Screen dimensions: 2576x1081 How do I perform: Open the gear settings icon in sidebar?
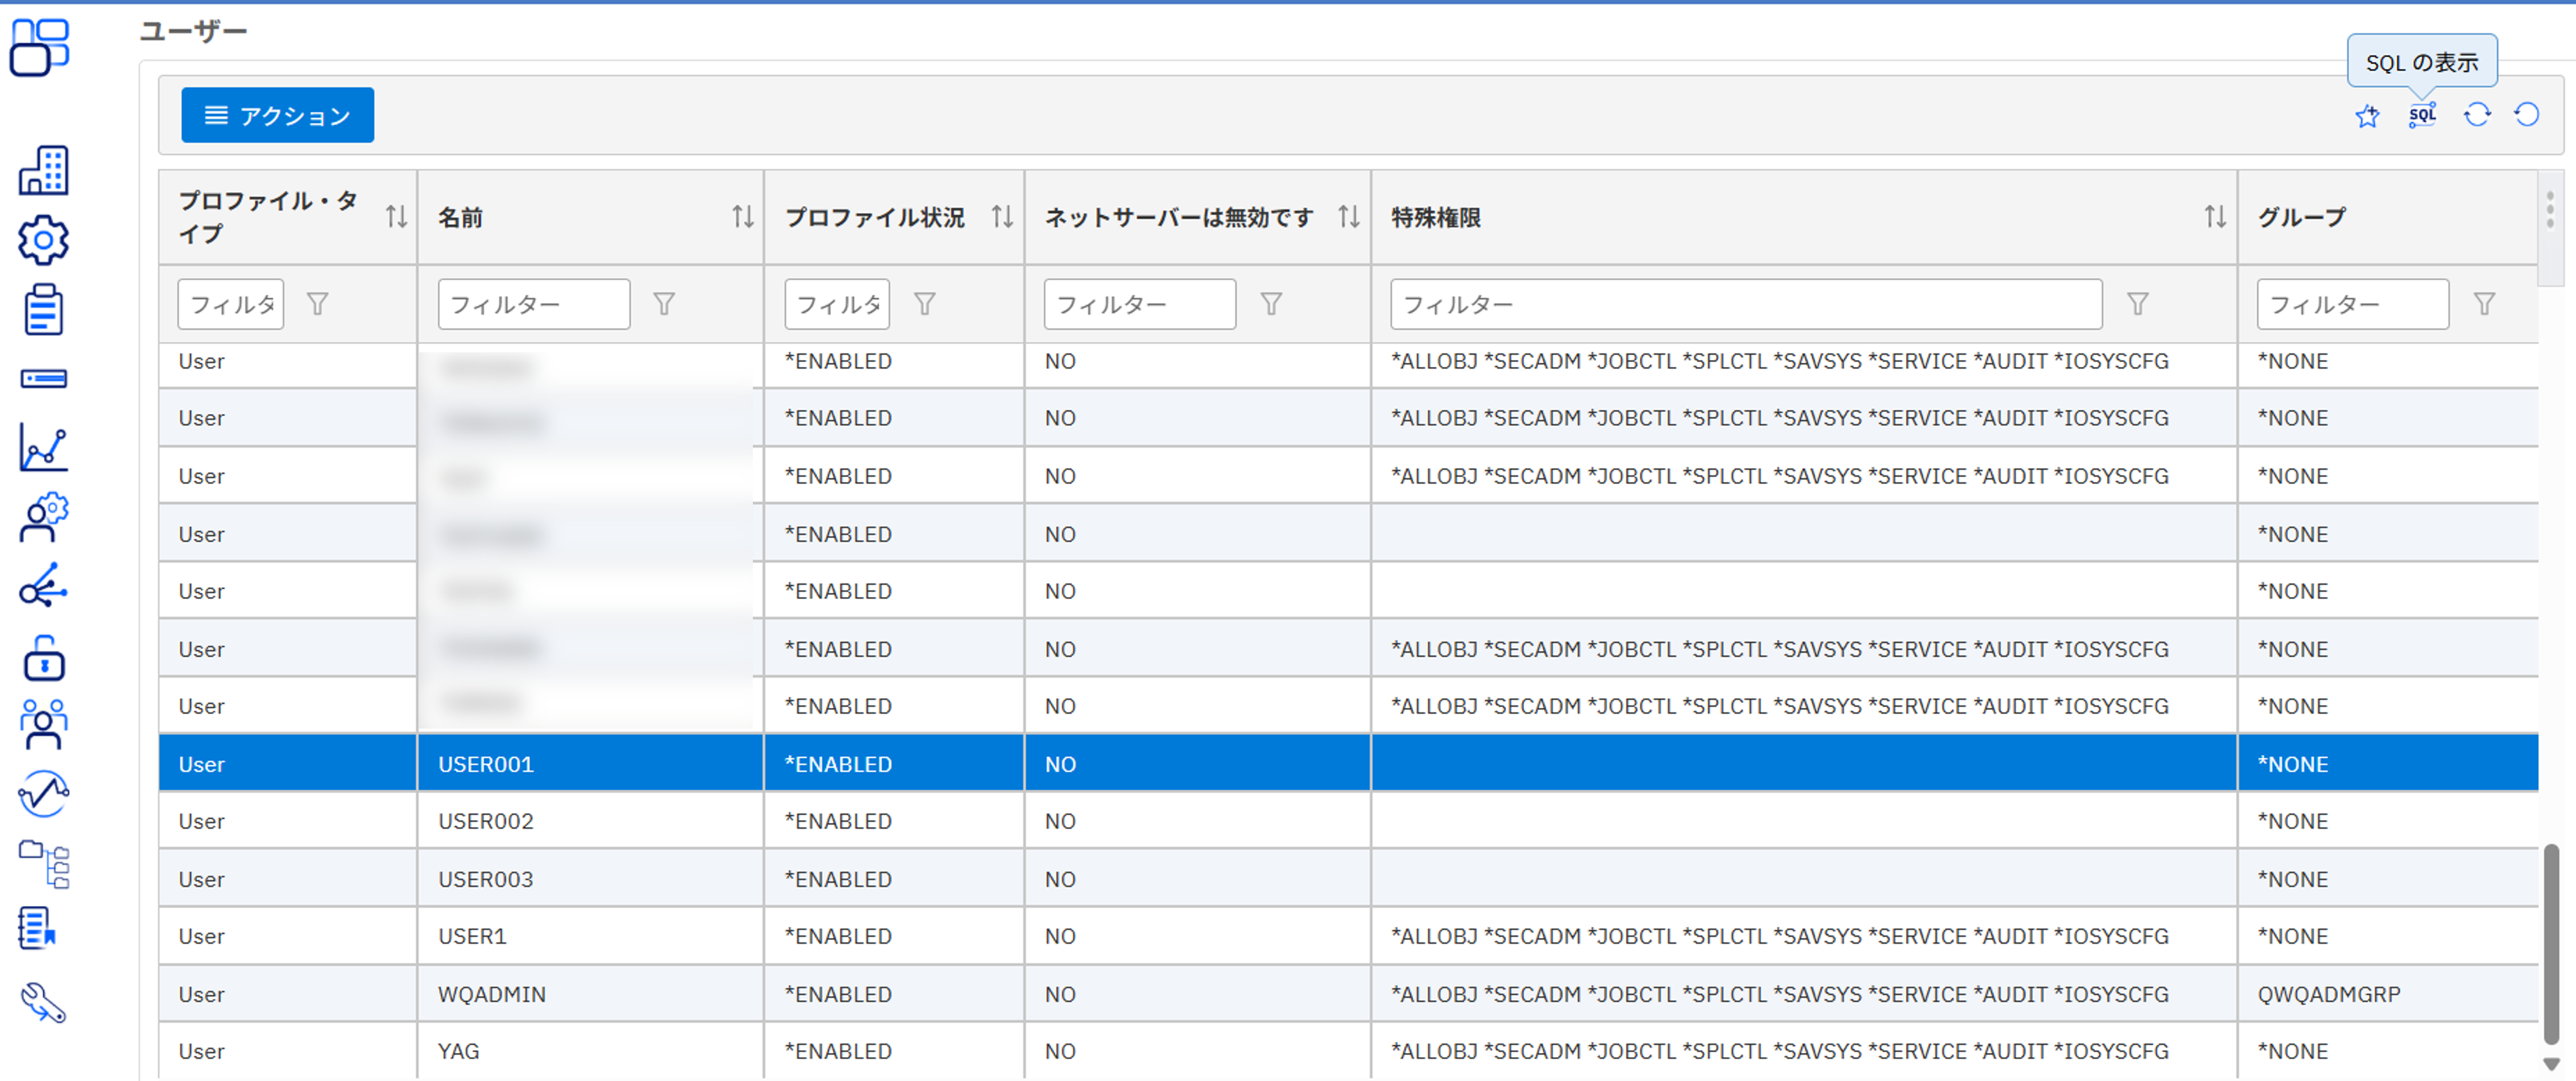click(x=43, y=240)
